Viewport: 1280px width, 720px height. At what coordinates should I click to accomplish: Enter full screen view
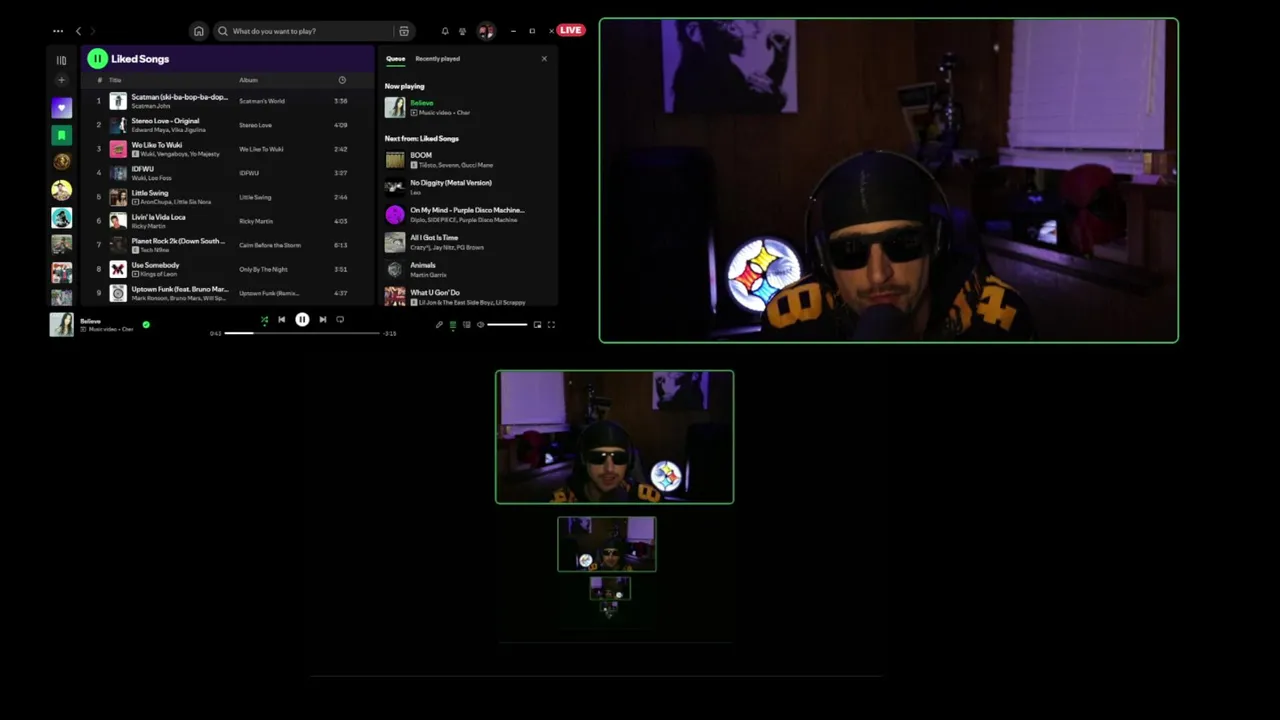[551, 324]
